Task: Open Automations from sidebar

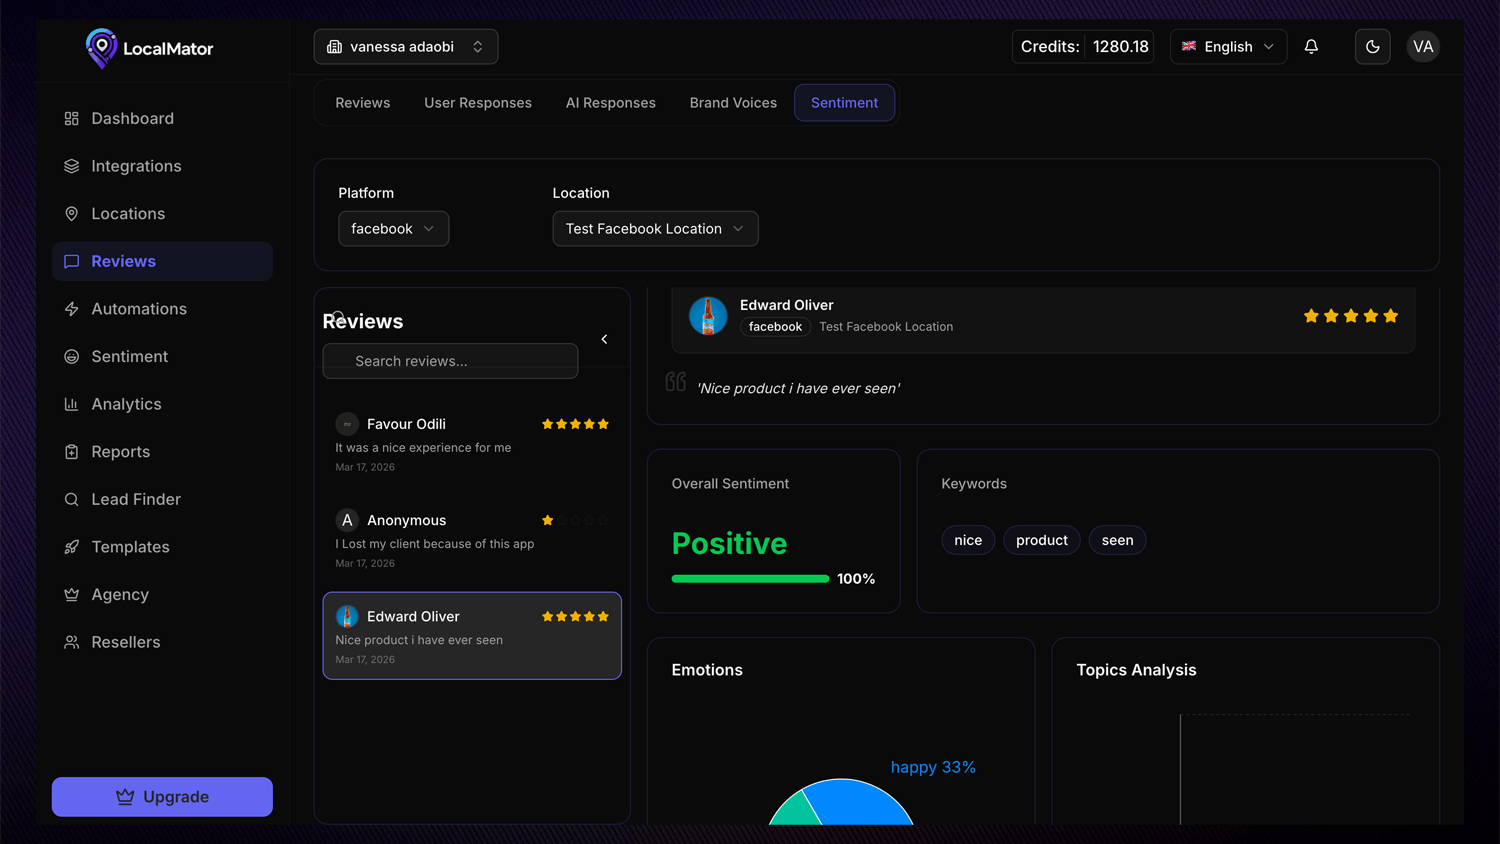Action: (139, 309)
